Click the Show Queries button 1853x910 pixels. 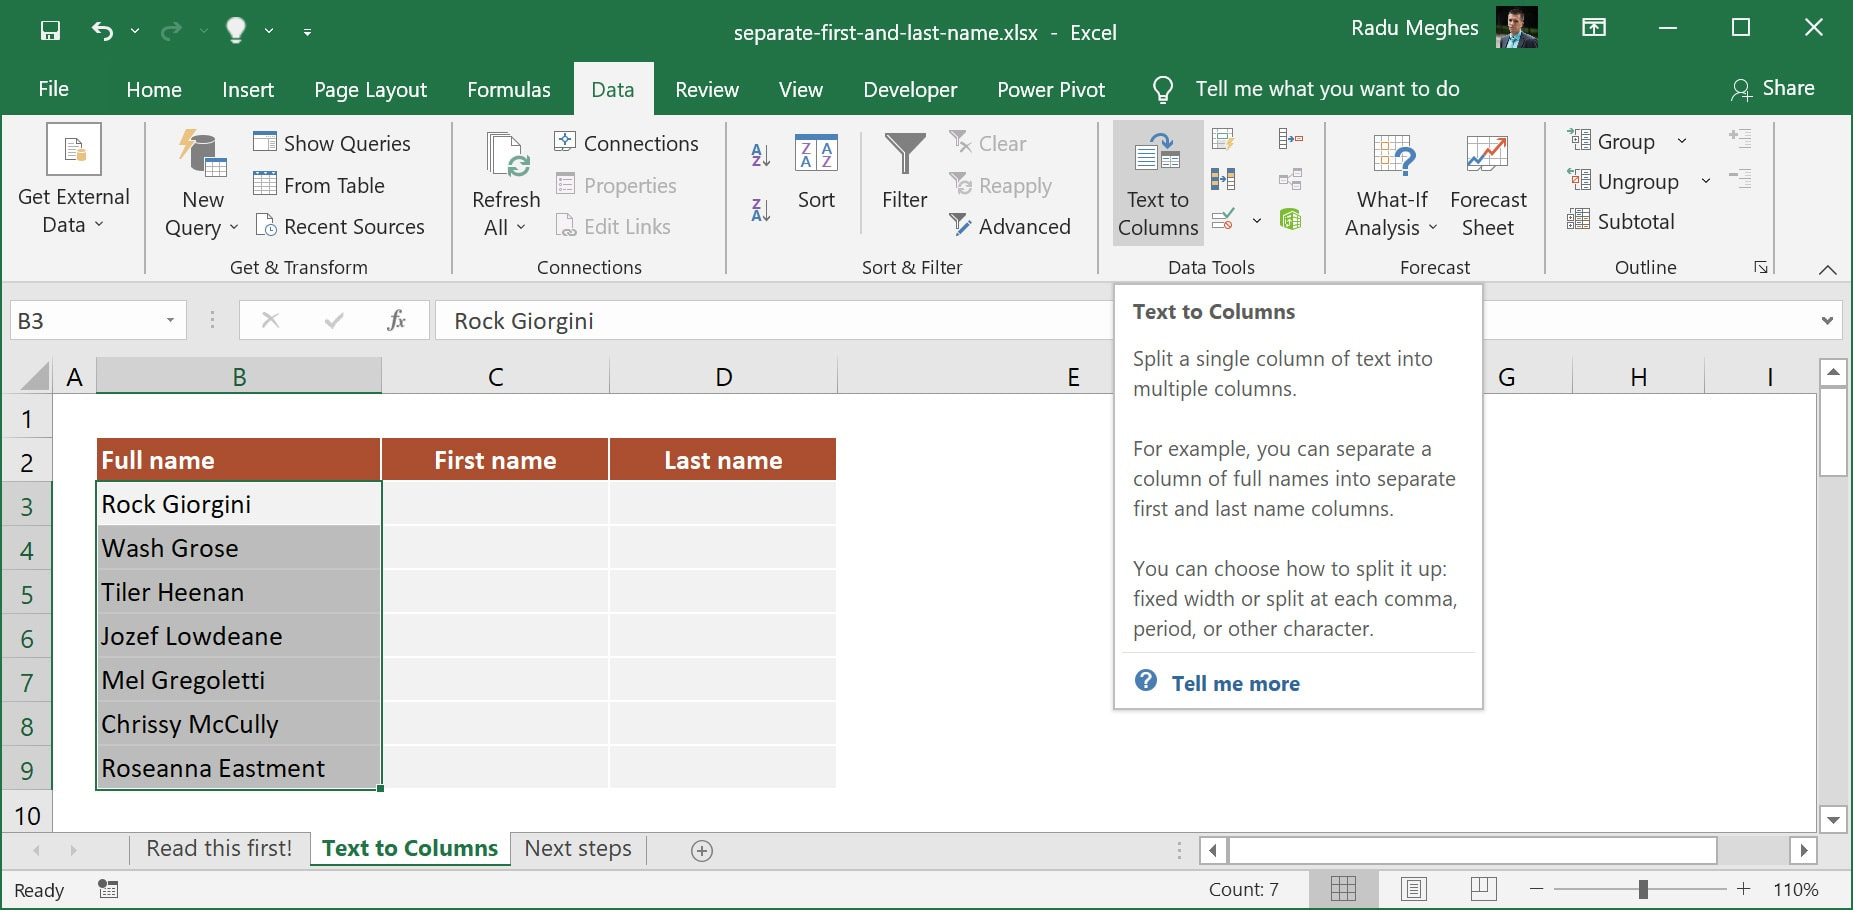click(x=333, y=143)
